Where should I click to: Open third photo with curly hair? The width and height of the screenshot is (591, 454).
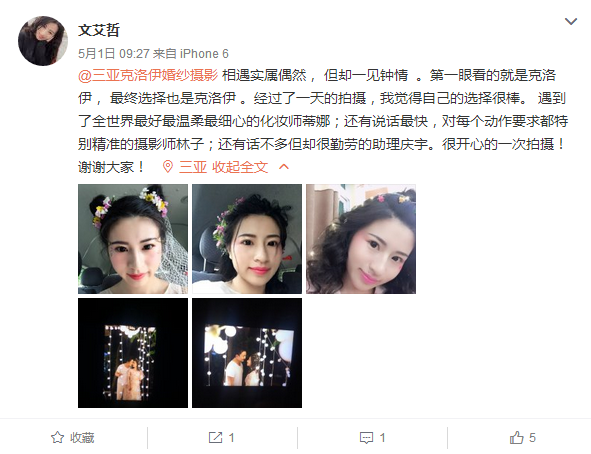361,239
